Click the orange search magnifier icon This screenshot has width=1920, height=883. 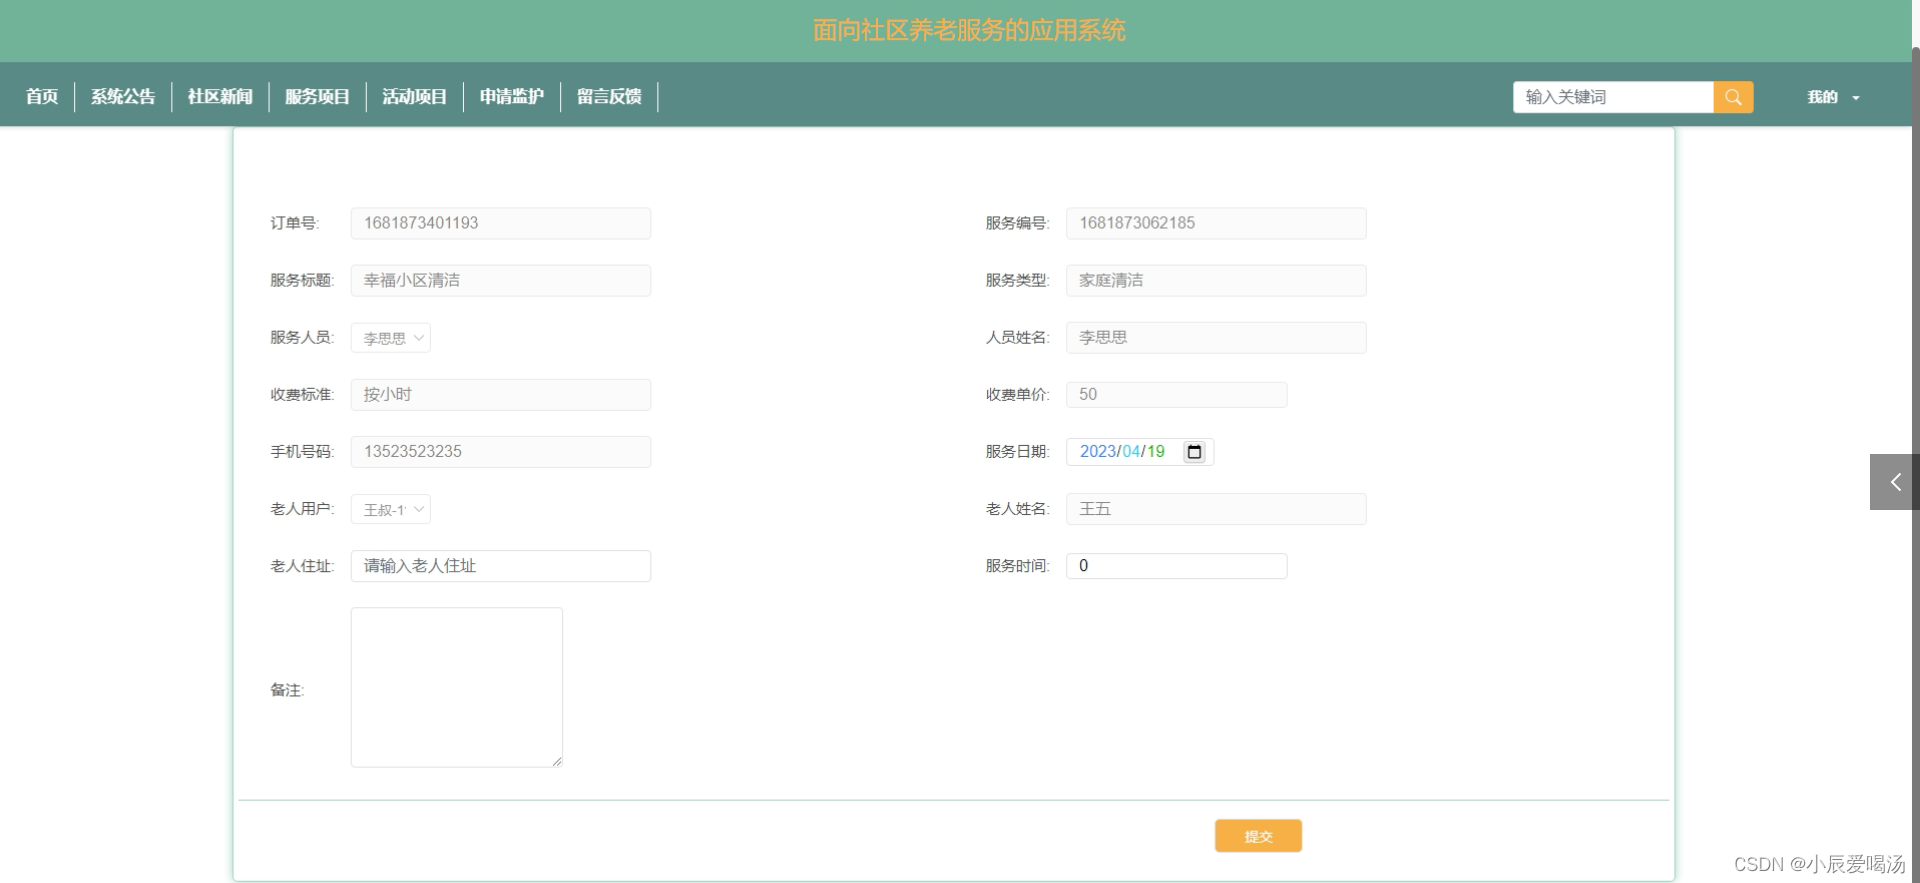pyautogui.click(x=1733, y=97)
